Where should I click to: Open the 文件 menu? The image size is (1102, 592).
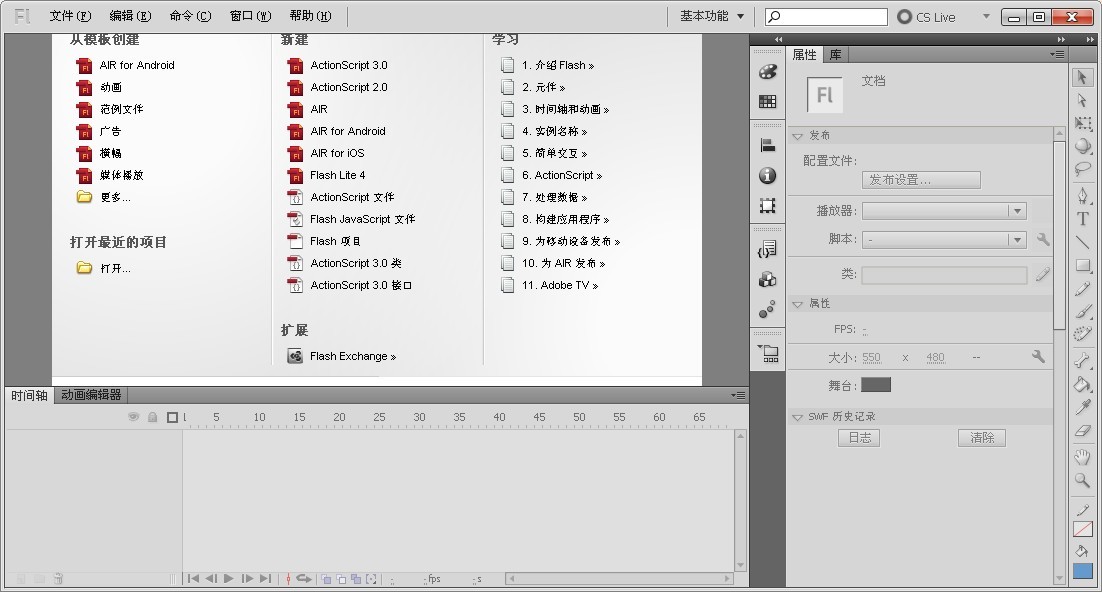click(69, 16)
